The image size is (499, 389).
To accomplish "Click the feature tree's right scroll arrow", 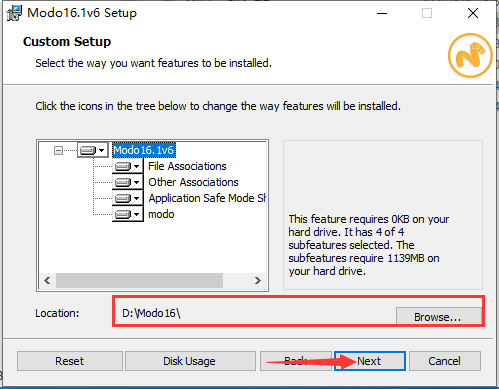I will click(x=258, y=280).
